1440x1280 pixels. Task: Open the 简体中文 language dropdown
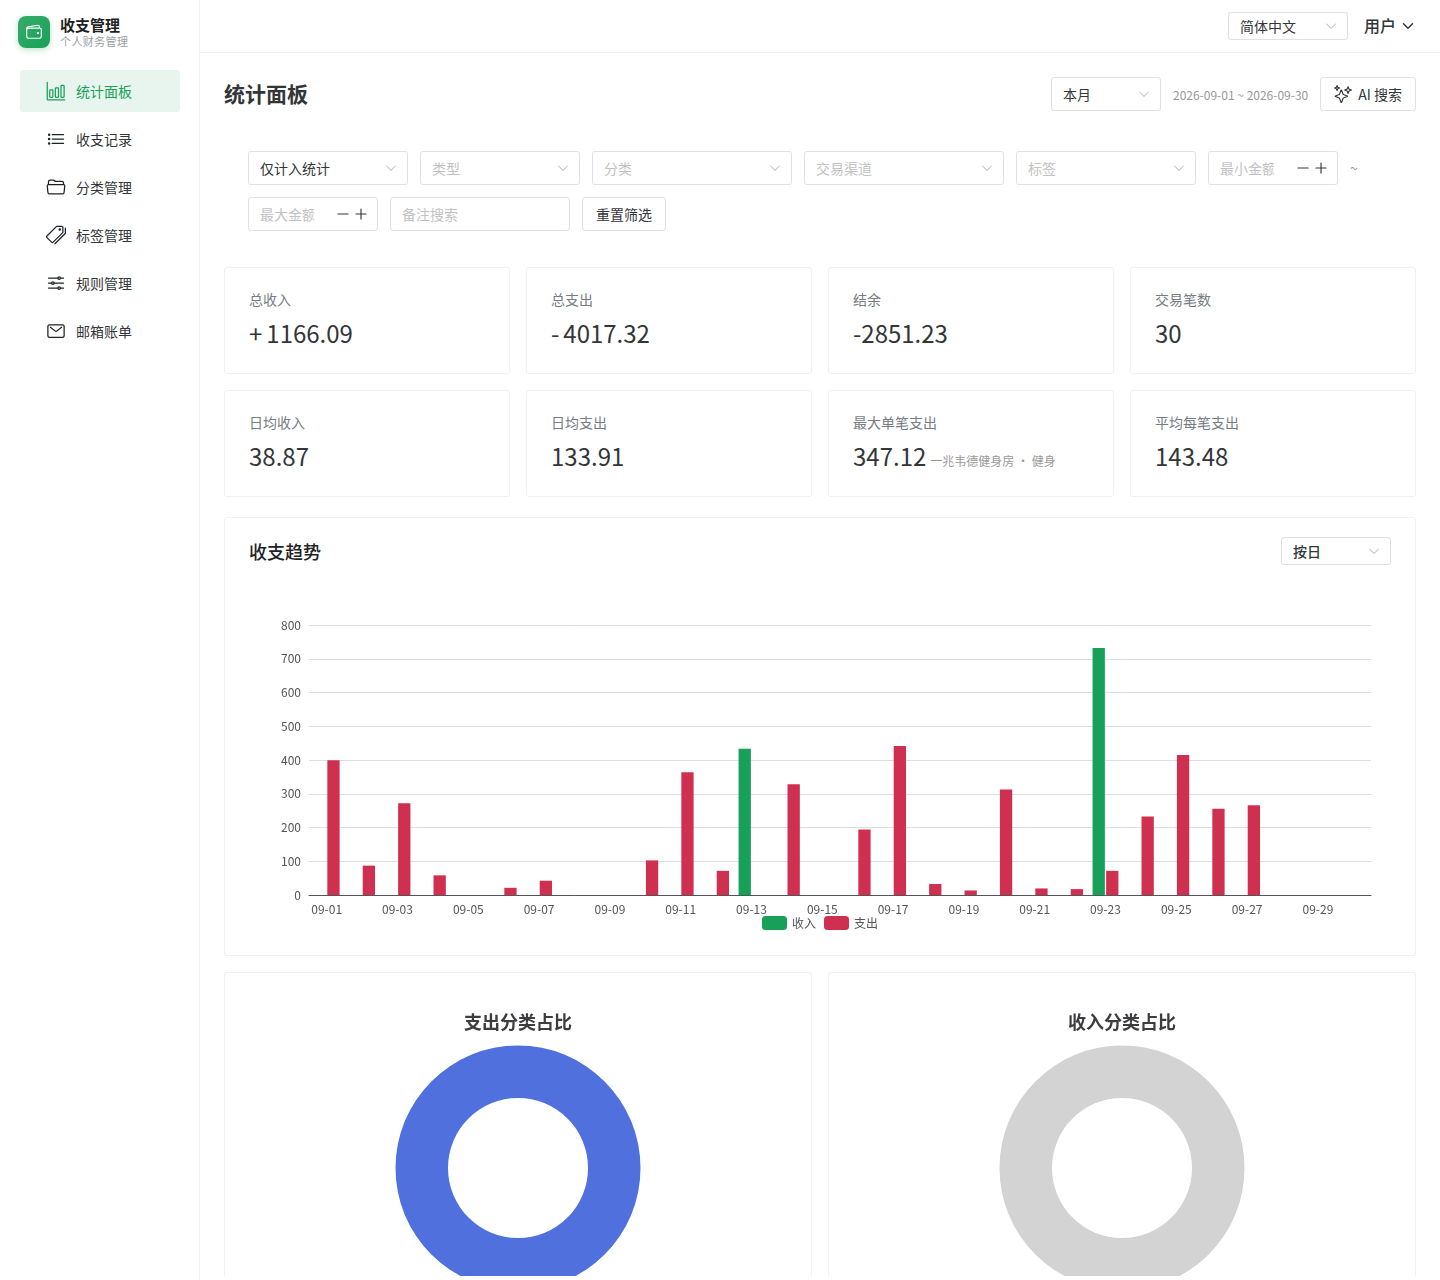tap(1288, 27)
